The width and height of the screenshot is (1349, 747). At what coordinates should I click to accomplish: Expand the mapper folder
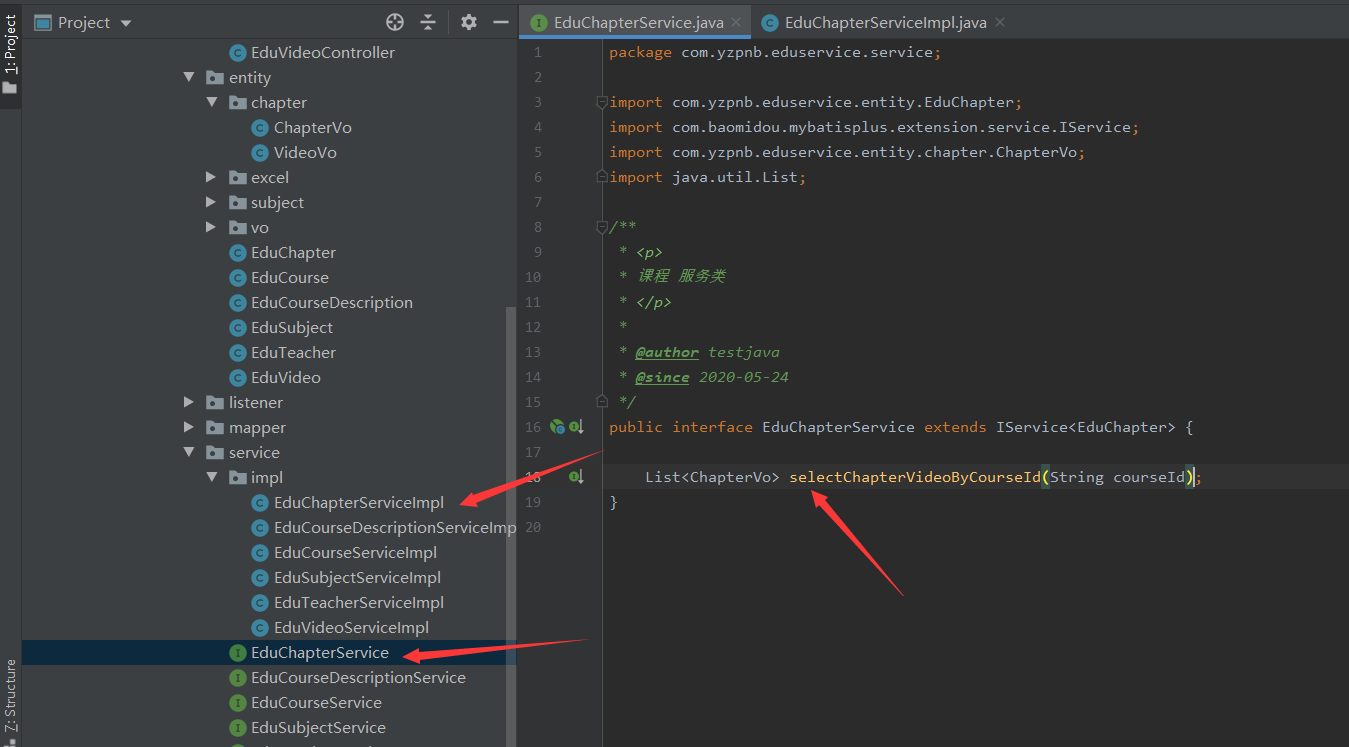pos(189,427)
